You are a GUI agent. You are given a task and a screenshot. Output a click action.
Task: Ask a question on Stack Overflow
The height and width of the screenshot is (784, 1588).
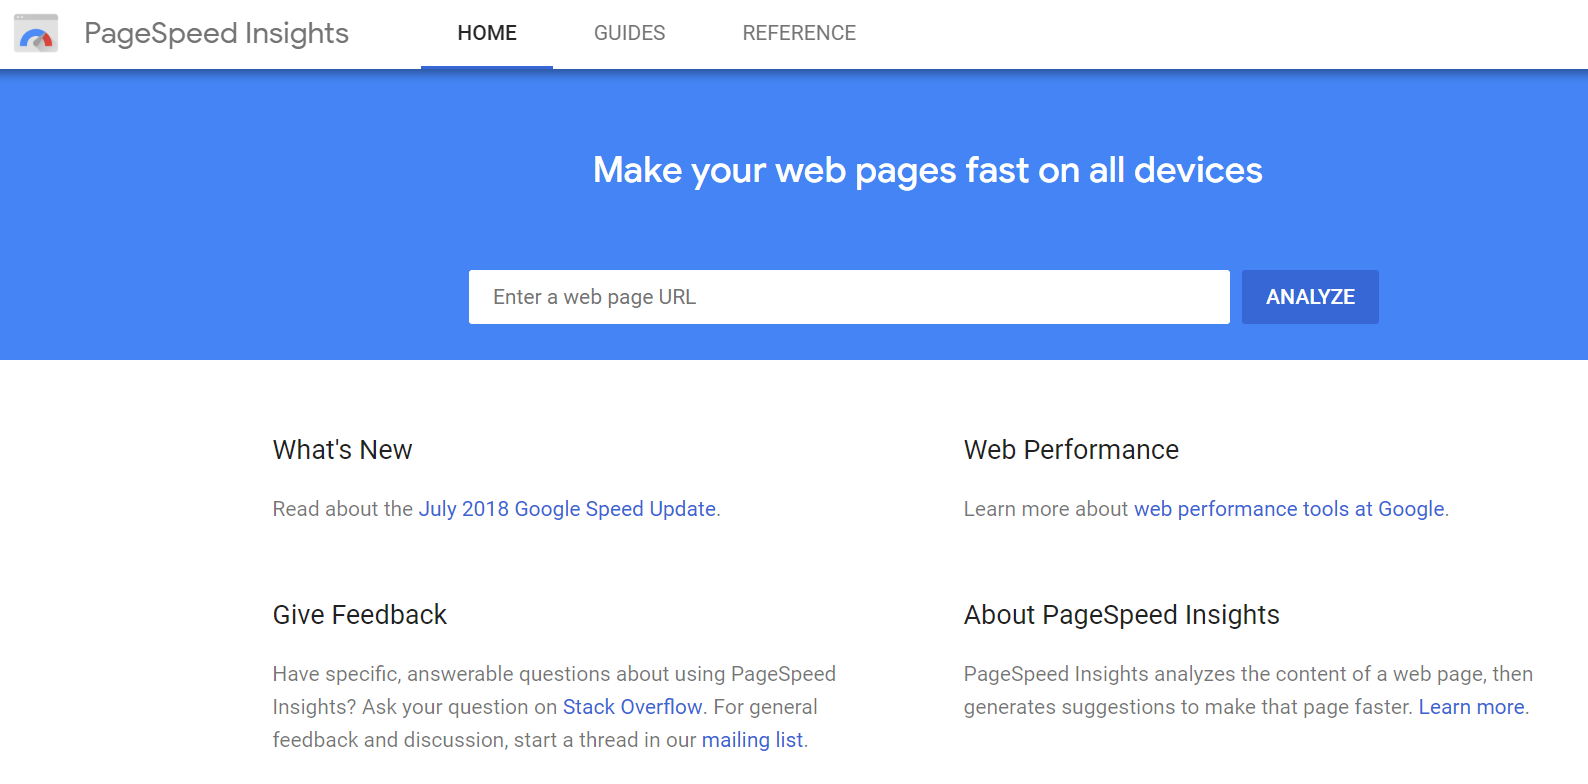[x=633, y=707]
